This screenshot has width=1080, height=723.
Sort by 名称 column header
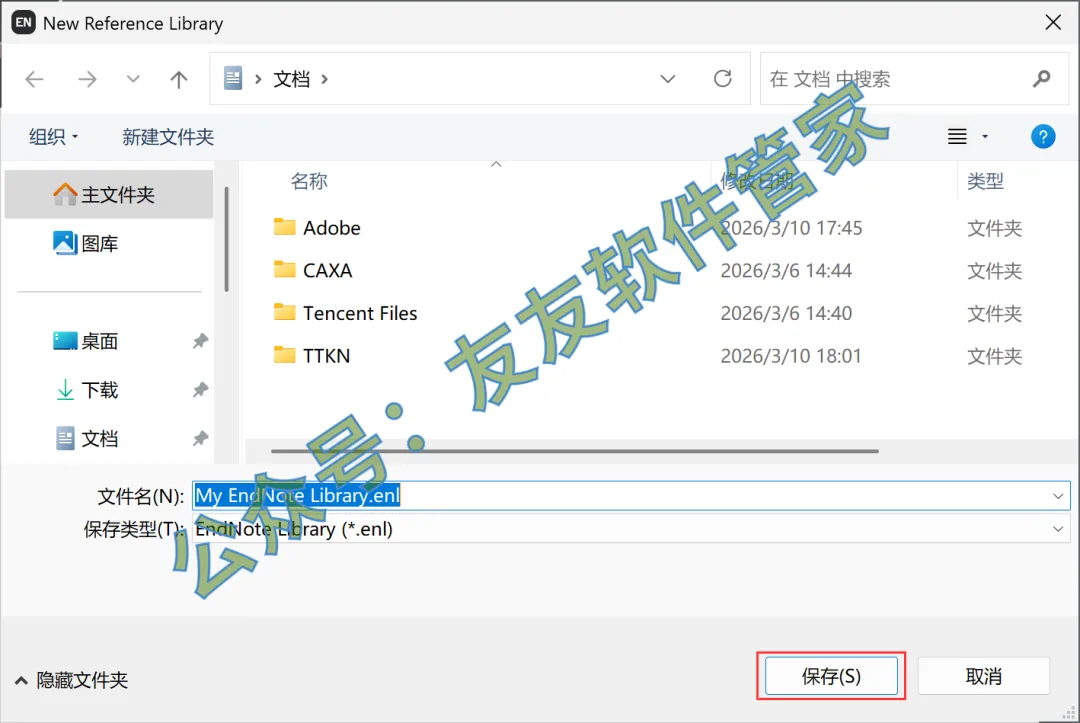click(309, 181)
